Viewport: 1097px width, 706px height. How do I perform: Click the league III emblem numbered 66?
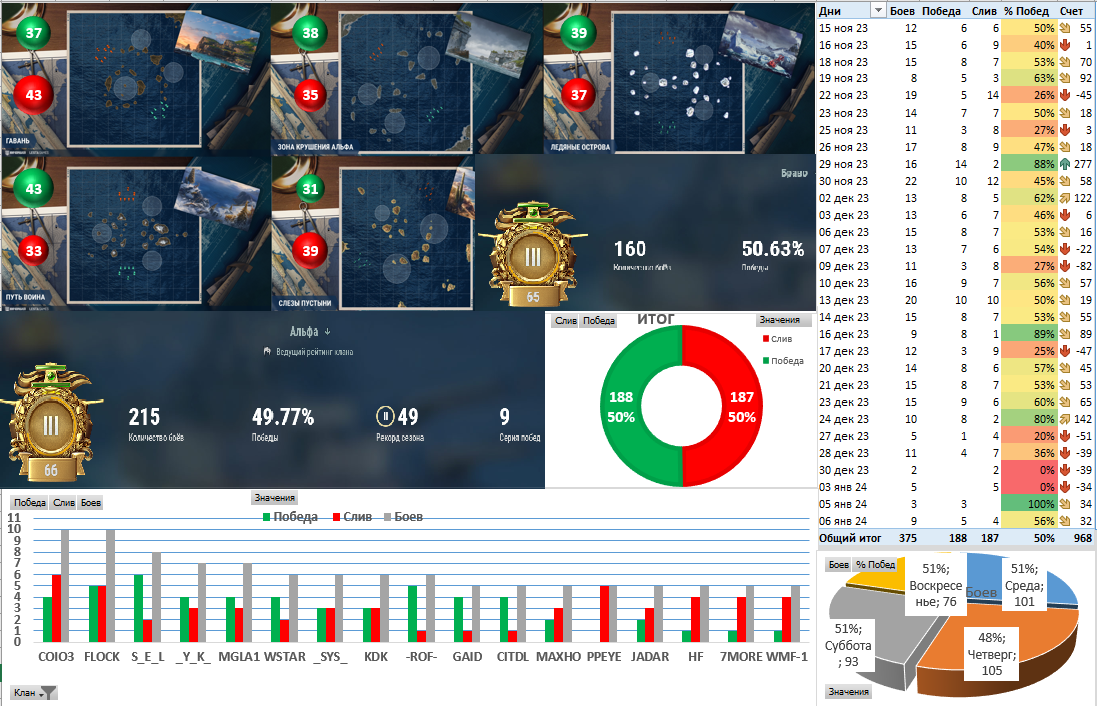click(x=50, y=424)
